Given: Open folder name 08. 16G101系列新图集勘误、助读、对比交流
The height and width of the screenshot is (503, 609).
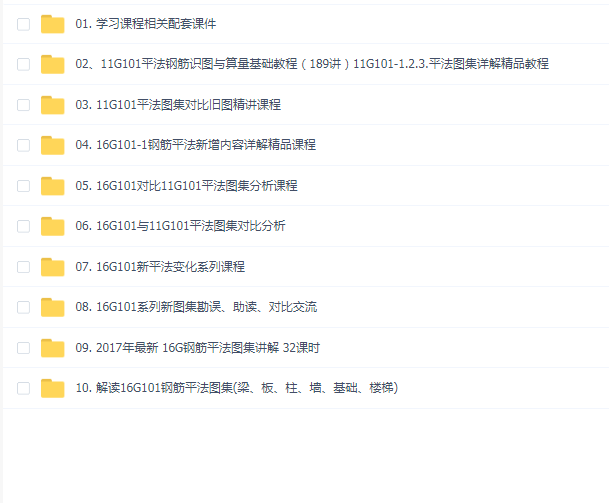Looking at the screenshot, I should [196, 307].
